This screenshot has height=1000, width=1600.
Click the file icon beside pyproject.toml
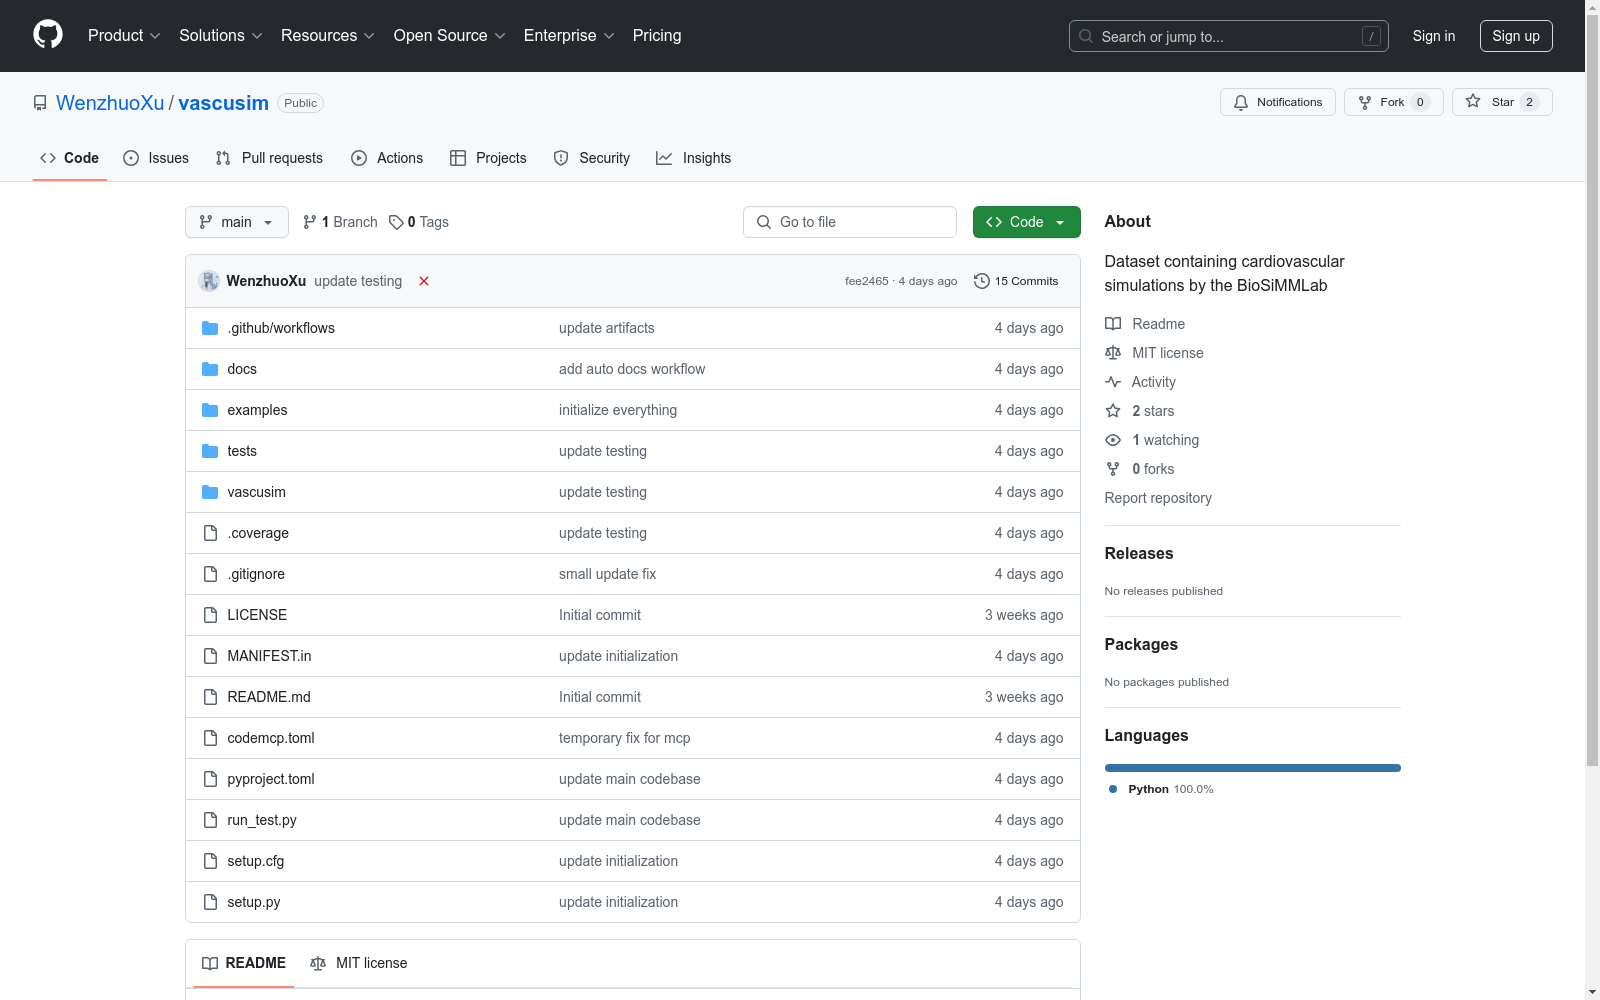coord(210,779)
